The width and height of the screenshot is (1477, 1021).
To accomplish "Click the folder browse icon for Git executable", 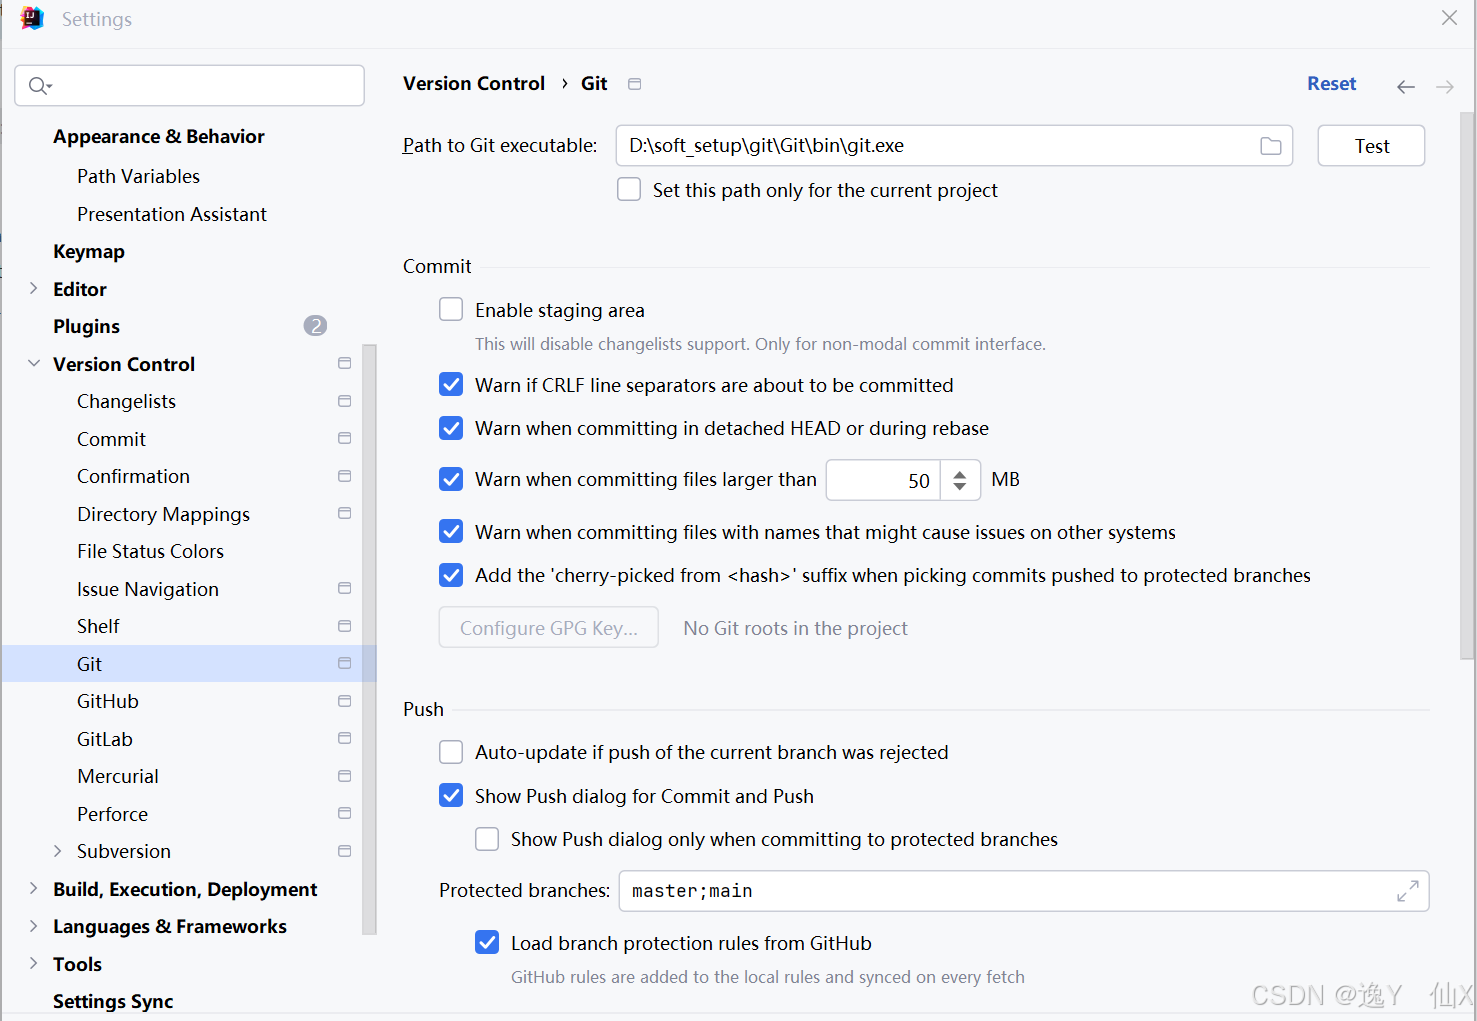I will tap(1270, 146).
